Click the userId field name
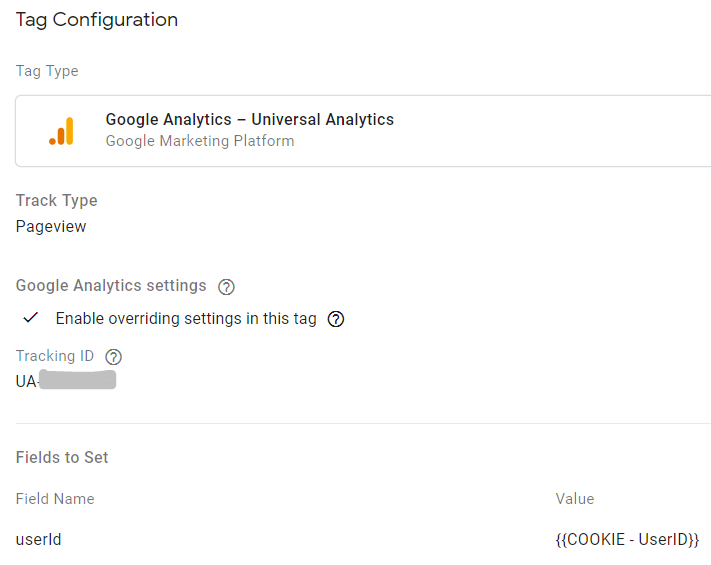The width and height of the screenshot is (711, 565). (x=39, y=540)
